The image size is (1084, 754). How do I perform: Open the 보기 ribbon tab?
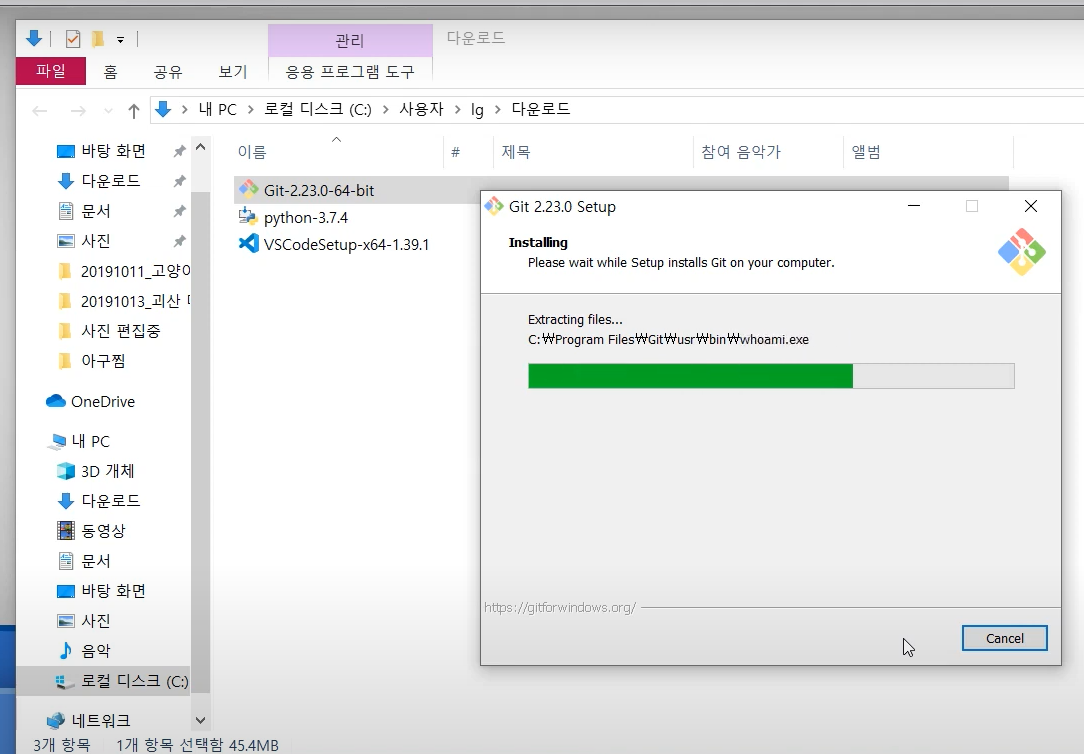click(233, 72)
